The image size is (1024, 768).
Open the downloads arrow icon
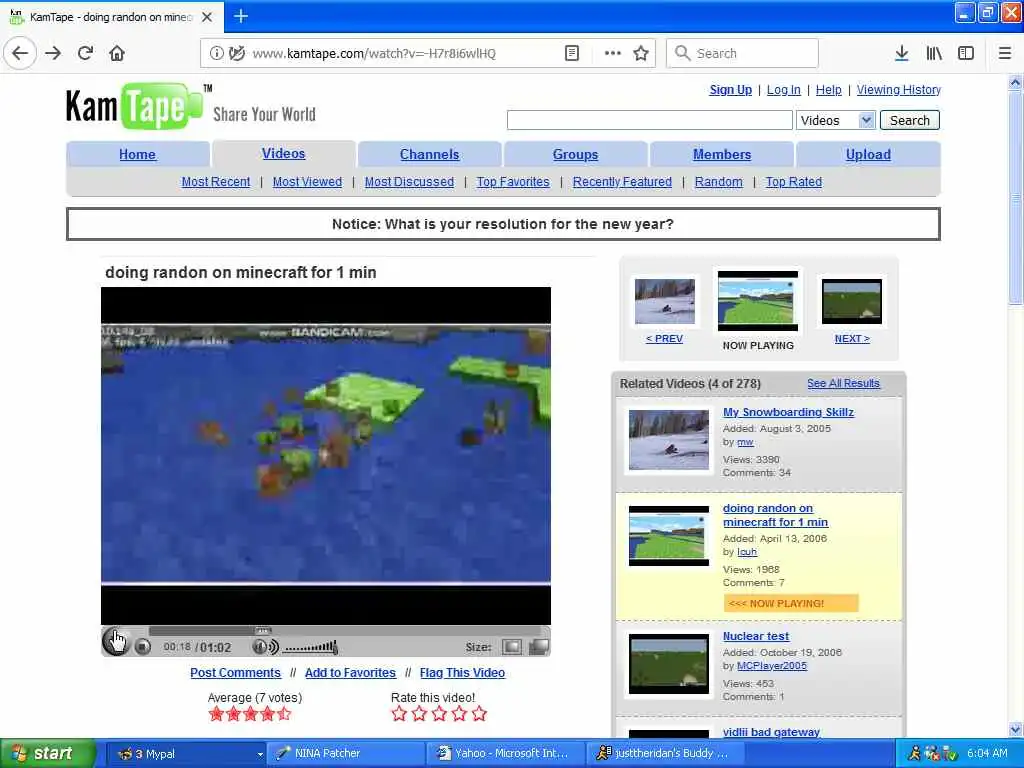[901, 53]
